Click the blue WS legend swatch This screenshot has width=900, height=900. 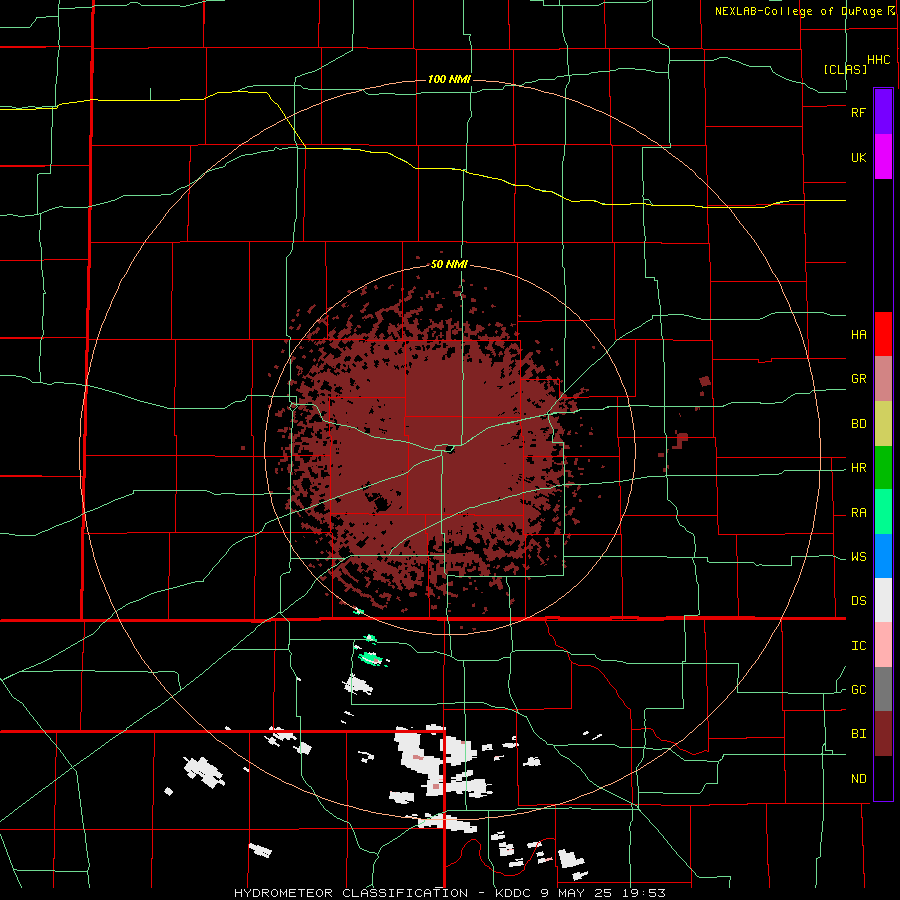pos(883,556)
